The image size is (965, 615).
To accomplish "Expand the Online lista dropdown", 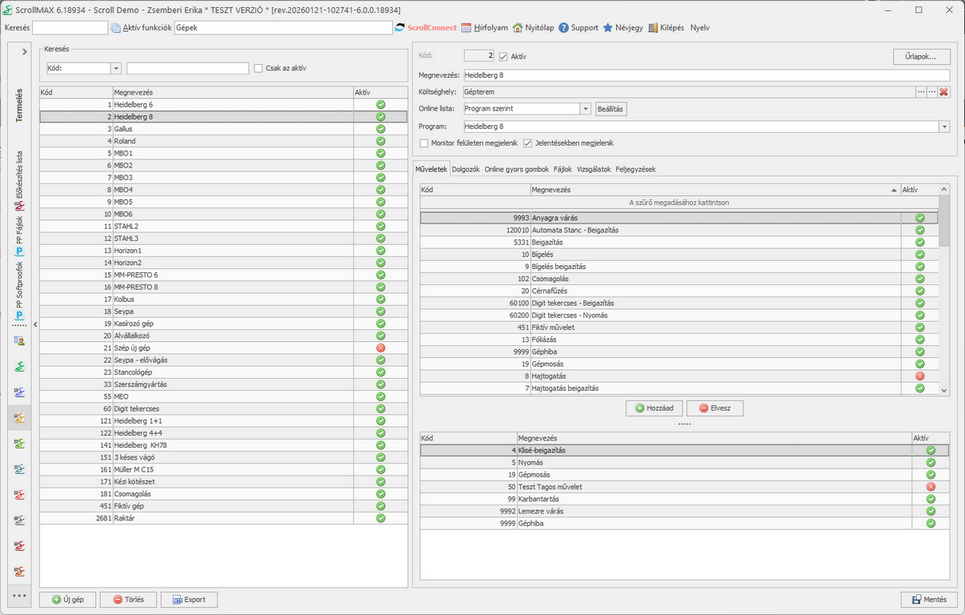I will pos(586,109).
